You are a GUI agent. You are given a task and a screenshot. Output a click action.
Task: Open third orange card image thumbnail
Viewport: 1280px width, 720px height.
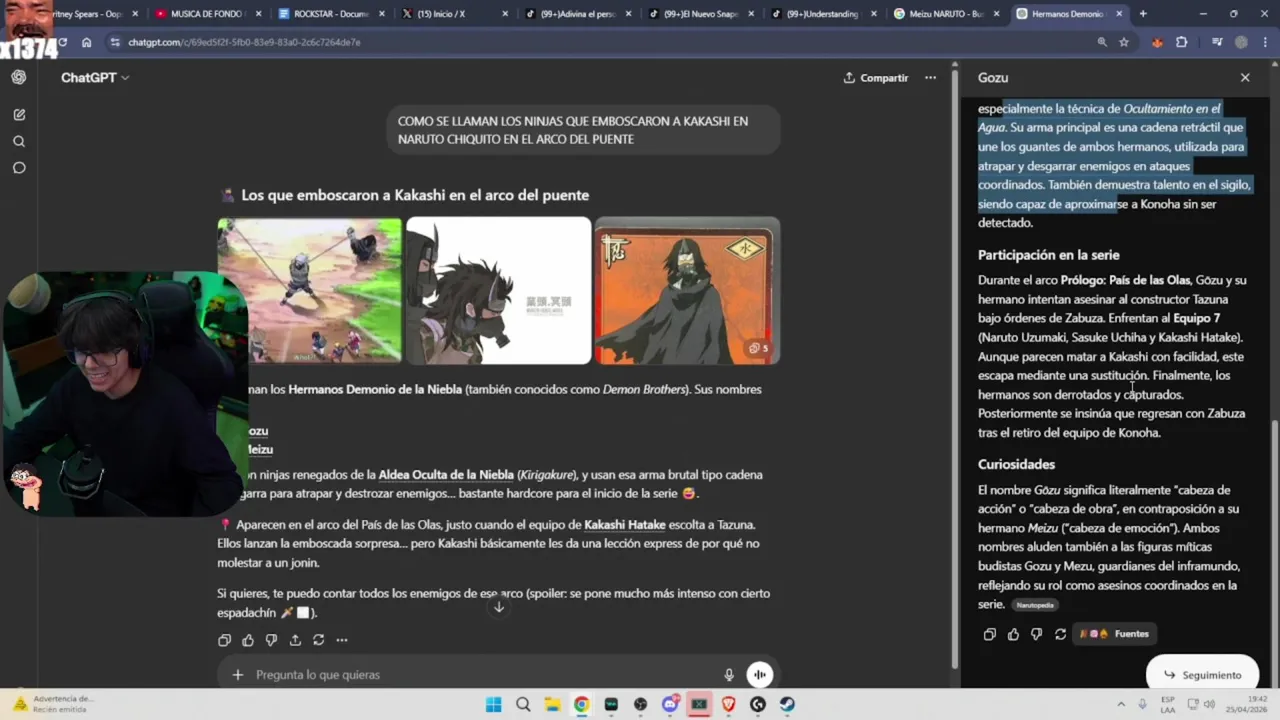pyautogui.click(x=687, y=290)
